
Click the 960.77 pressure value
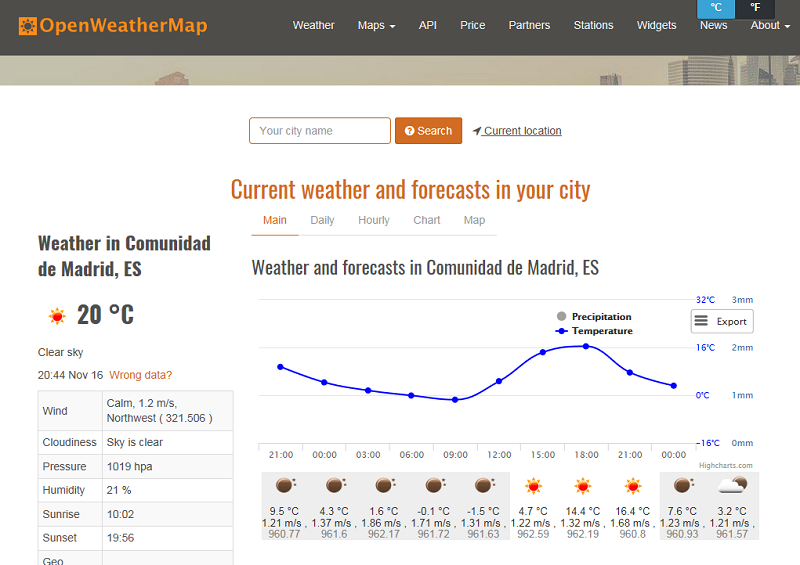[284, 534]
